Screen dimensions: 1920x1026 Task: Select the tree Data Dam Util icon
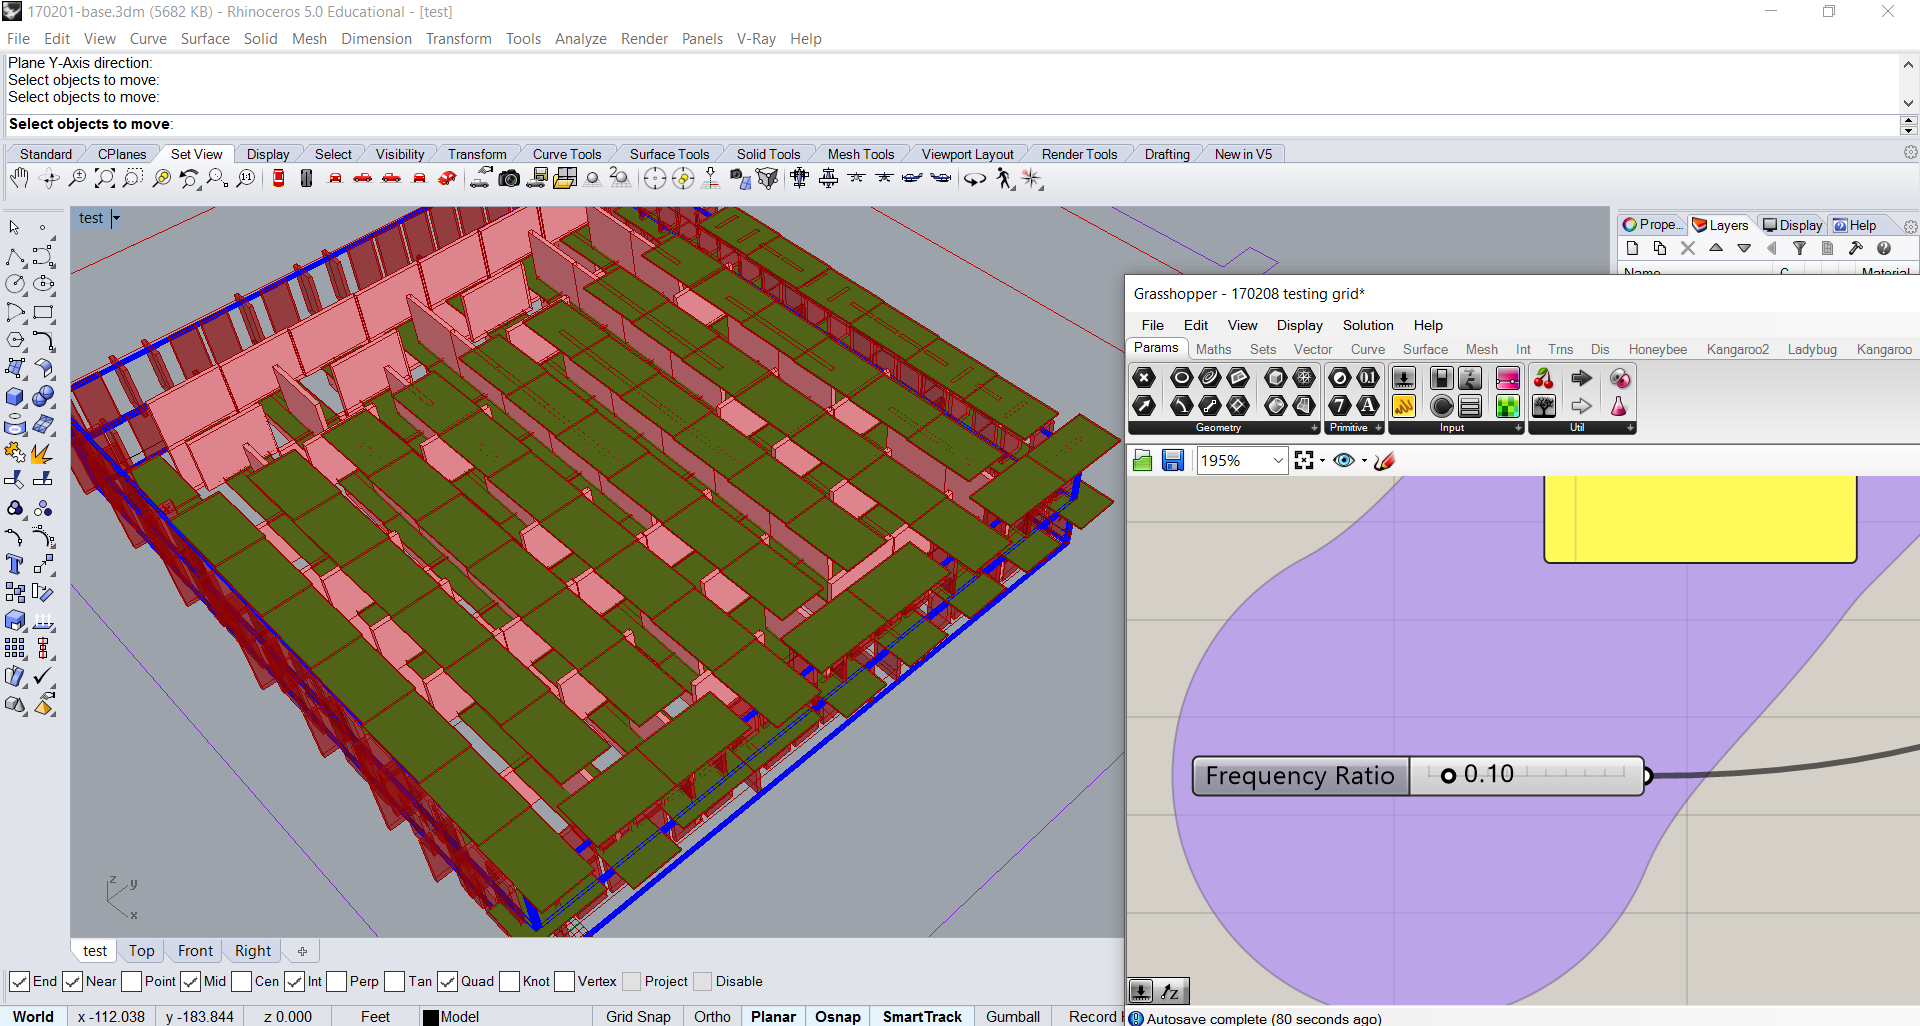pyautogui.click(x=1544, y=406)
